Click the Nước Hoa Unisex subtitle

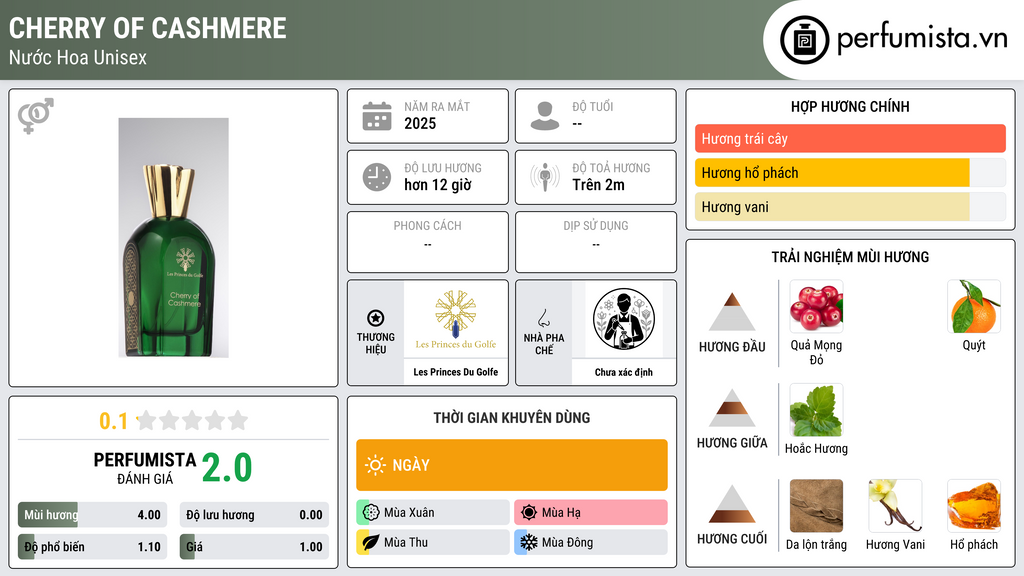[78, 57]
